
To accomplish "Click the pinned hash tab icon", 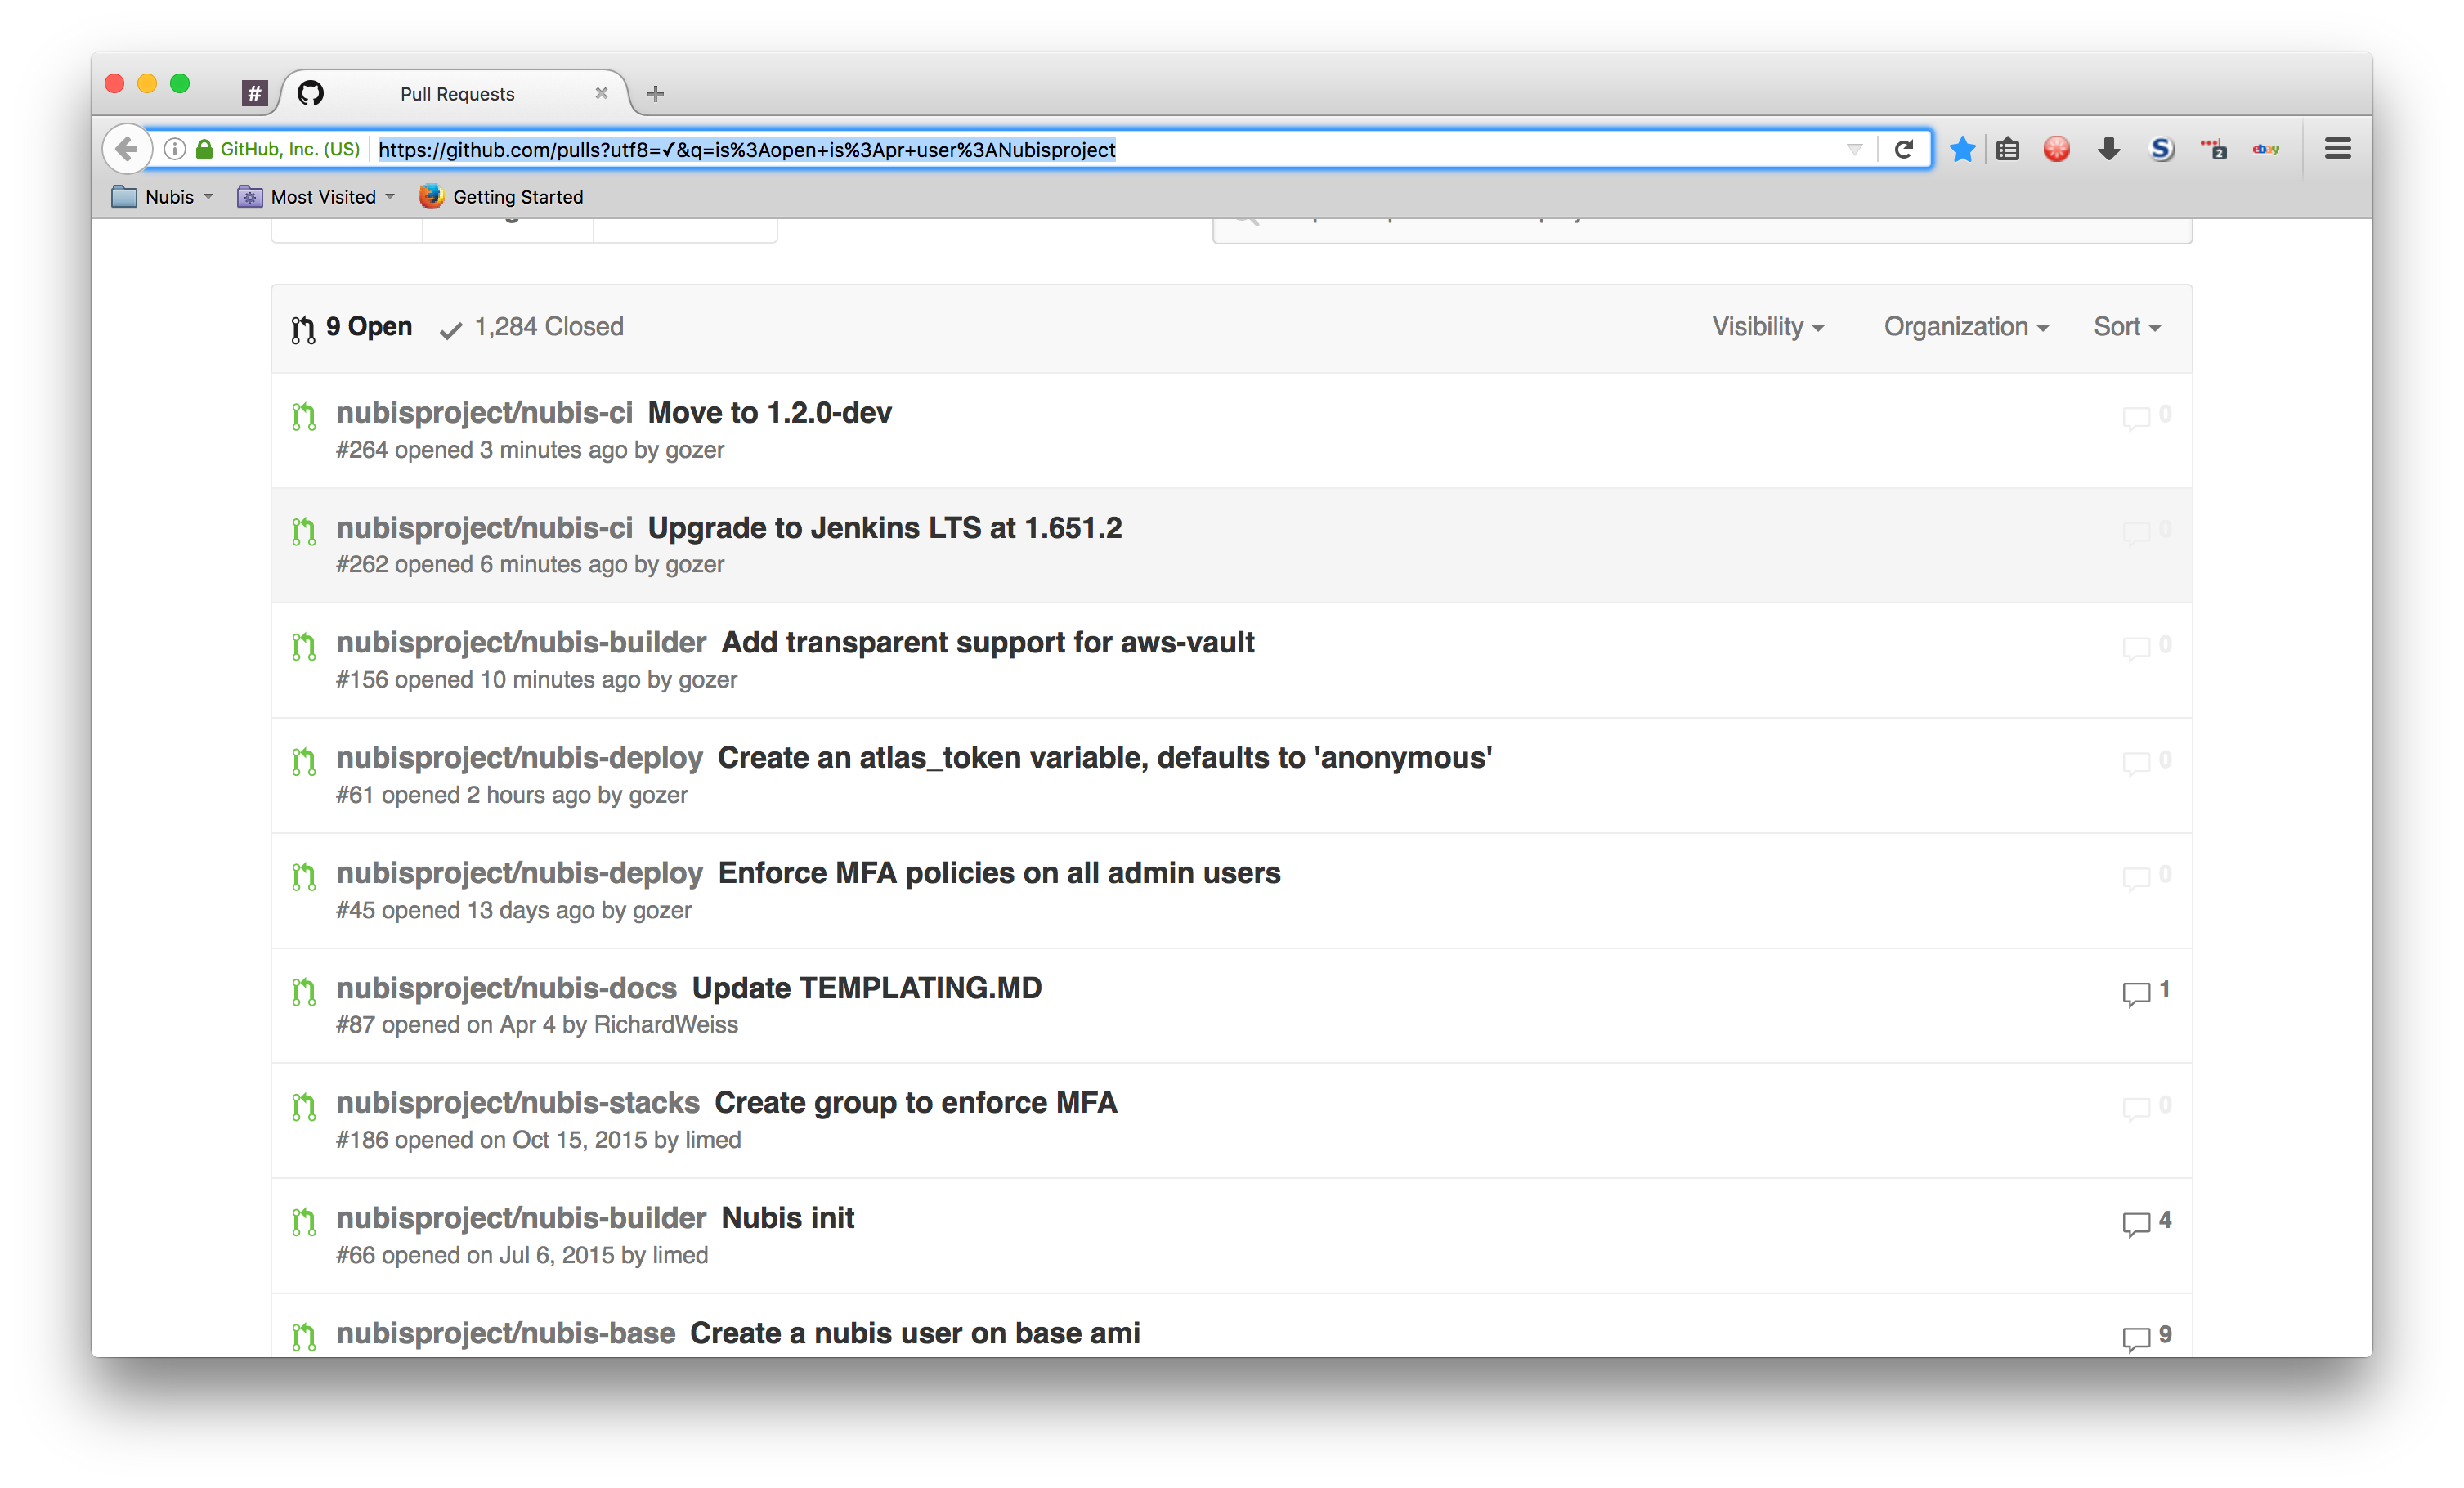I will [254, 93].
